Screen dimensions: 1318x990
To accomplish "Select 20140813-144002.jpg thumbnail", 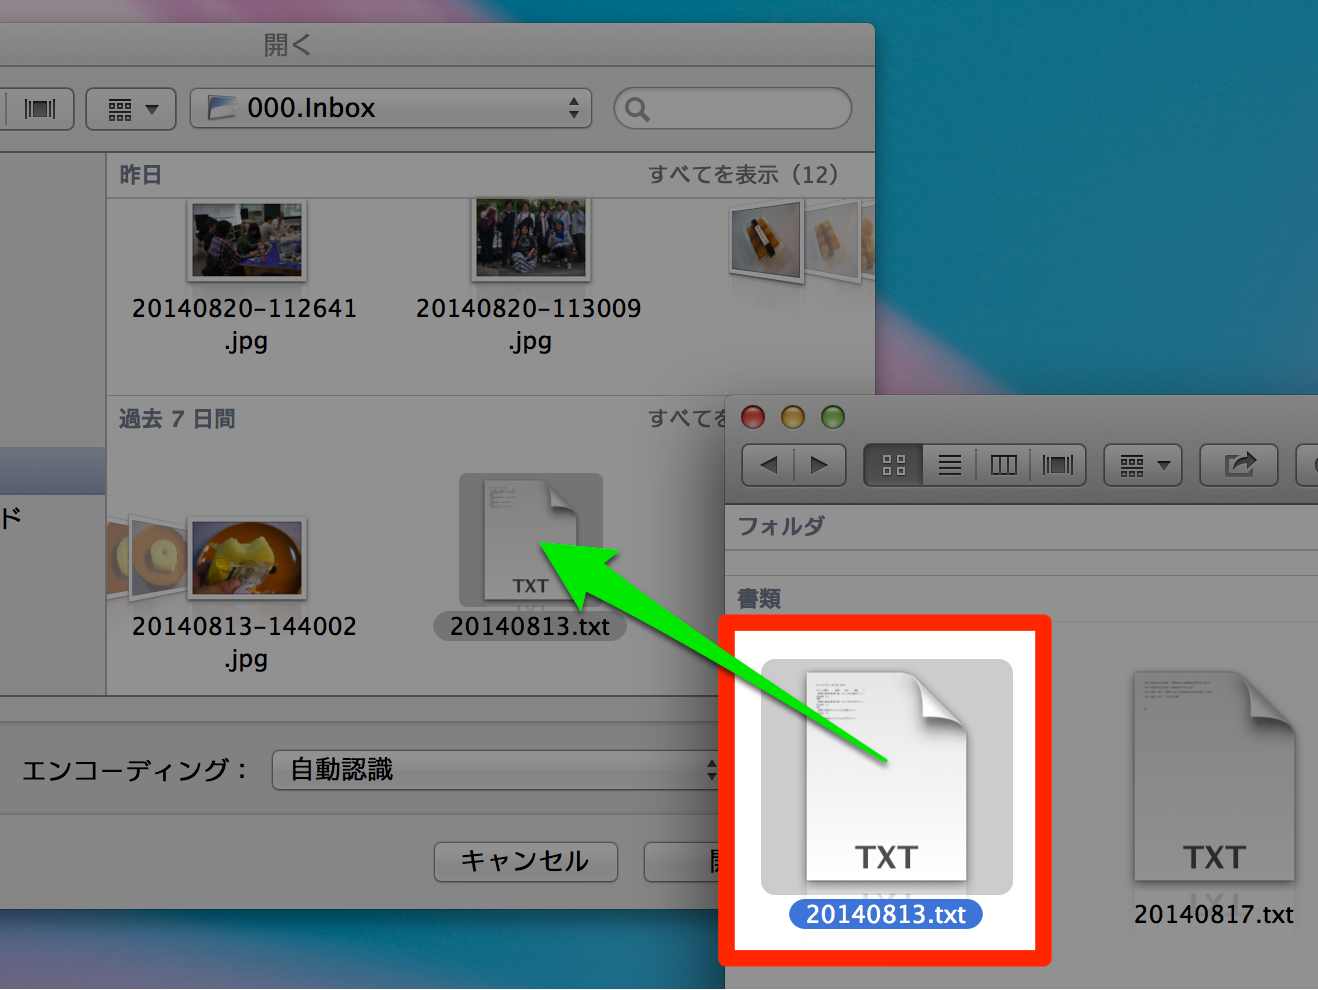I will 247,558.
